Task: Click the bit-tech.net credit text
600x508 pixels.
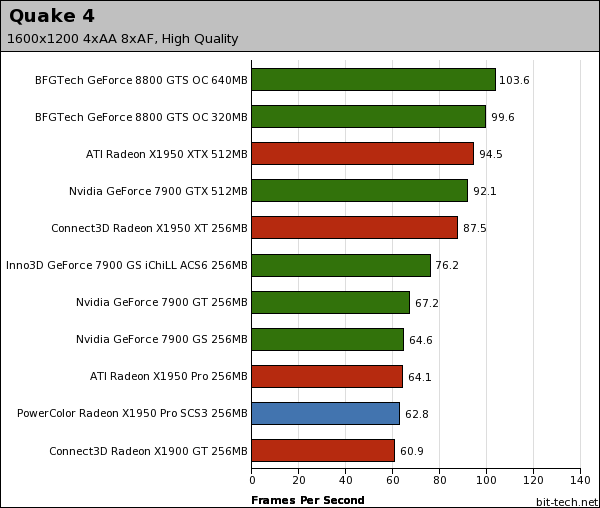Action: pyautogui.click(x=567, y=502)
